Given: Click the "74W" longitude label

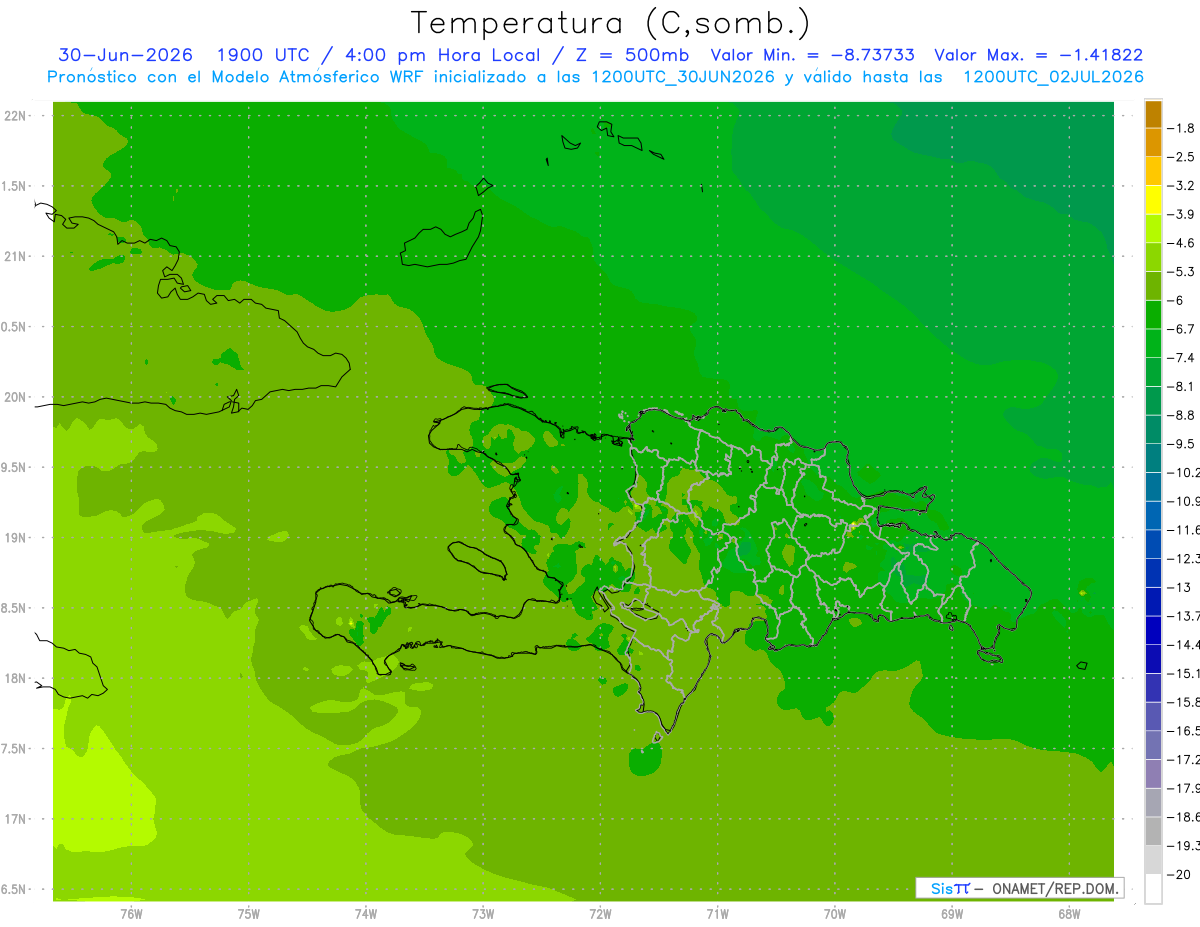Looking at the screenshot, I should [366, 913].
